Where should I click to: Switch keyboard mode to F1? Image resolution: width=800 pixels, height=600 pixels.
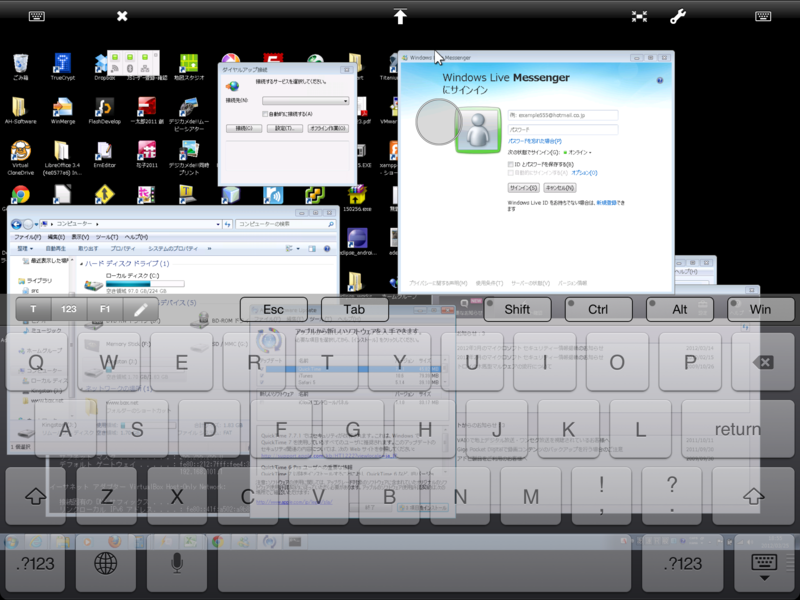coord(105,309)
